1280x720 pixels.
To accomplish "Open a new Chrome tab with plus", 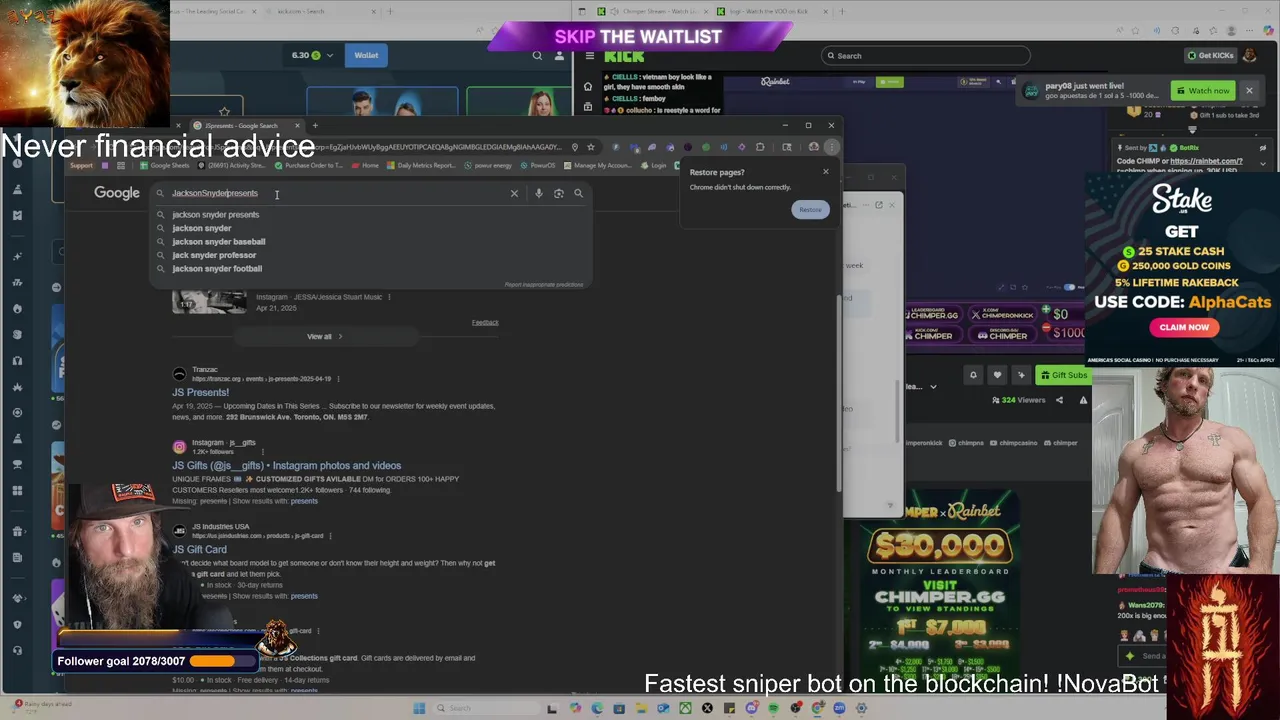I will click(314, 125).
